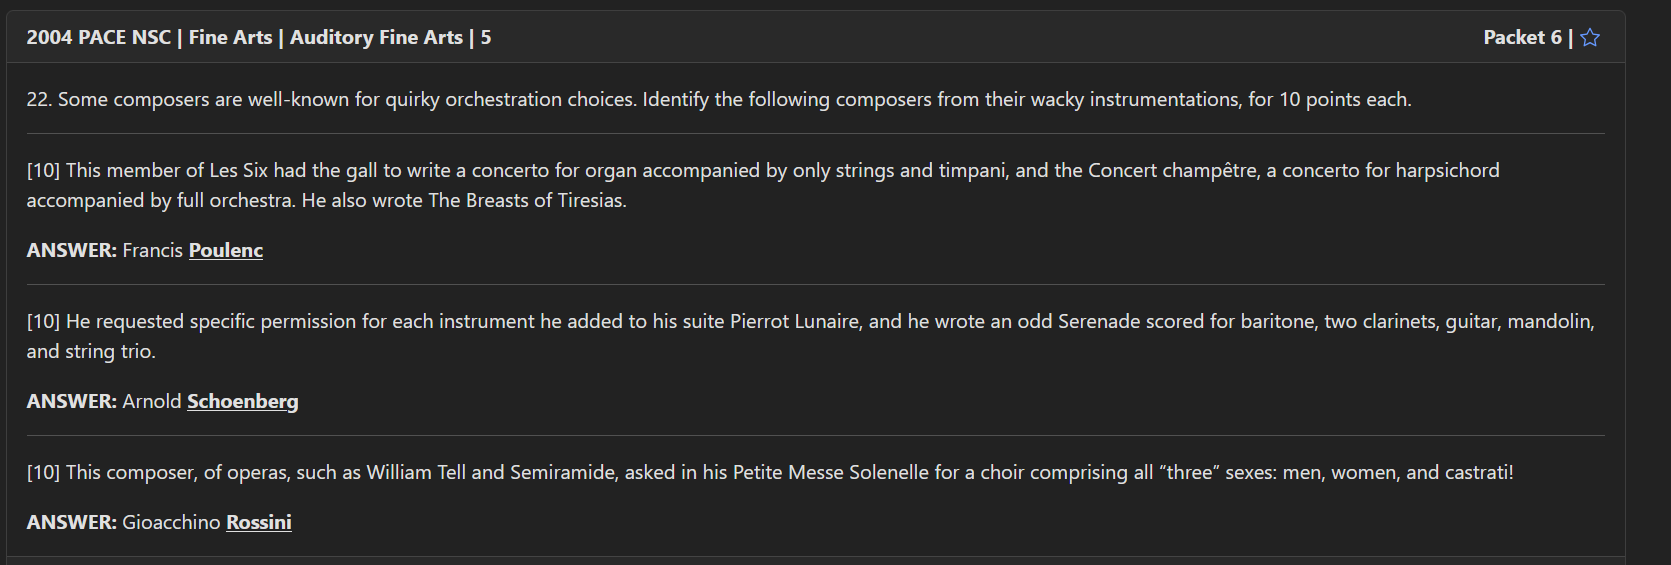
Task: Click the first name Francis in answer
Action: [x=152, y=250]
